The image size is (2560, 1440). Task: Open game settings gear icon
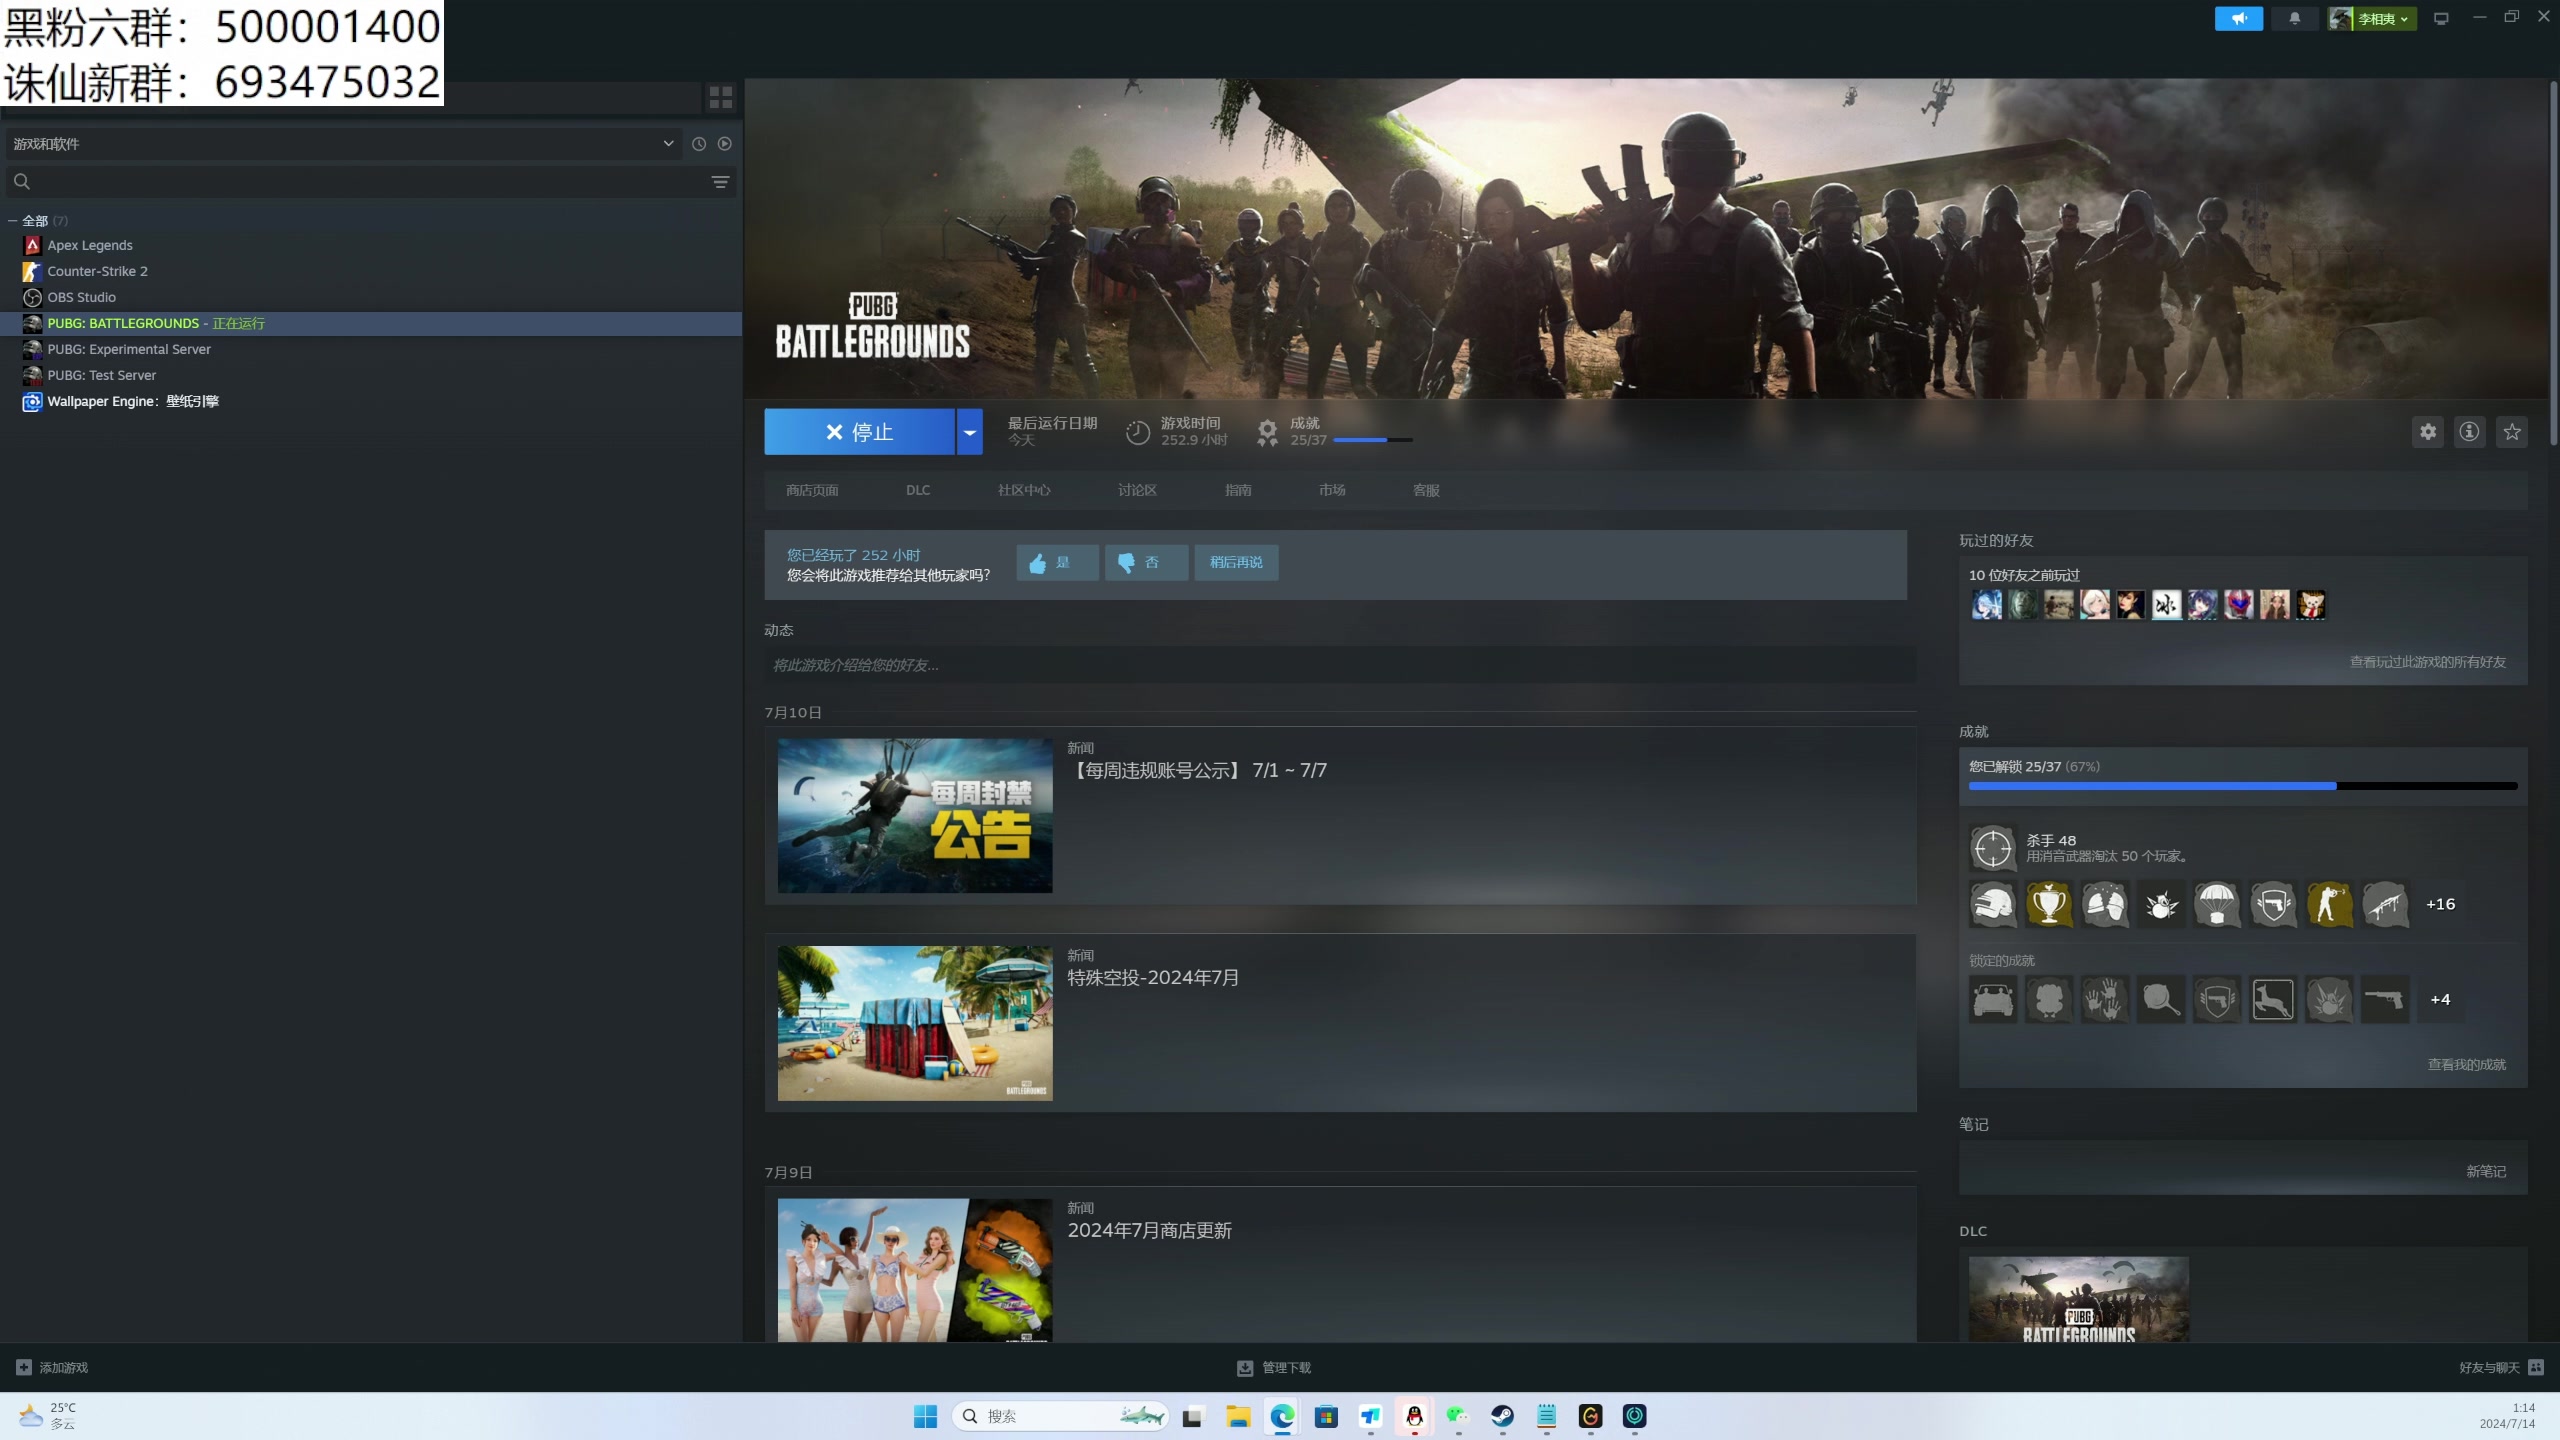tap(2428, 432)
